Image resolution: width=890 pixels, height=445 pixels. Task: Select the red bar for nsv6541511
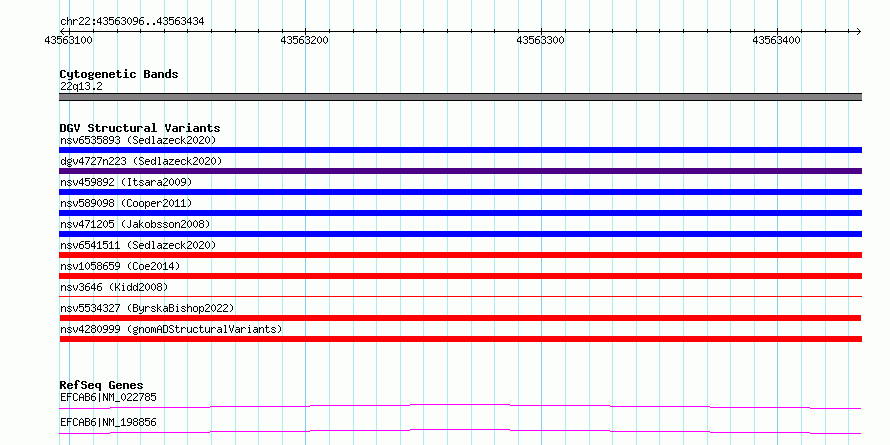click(460, 255)
